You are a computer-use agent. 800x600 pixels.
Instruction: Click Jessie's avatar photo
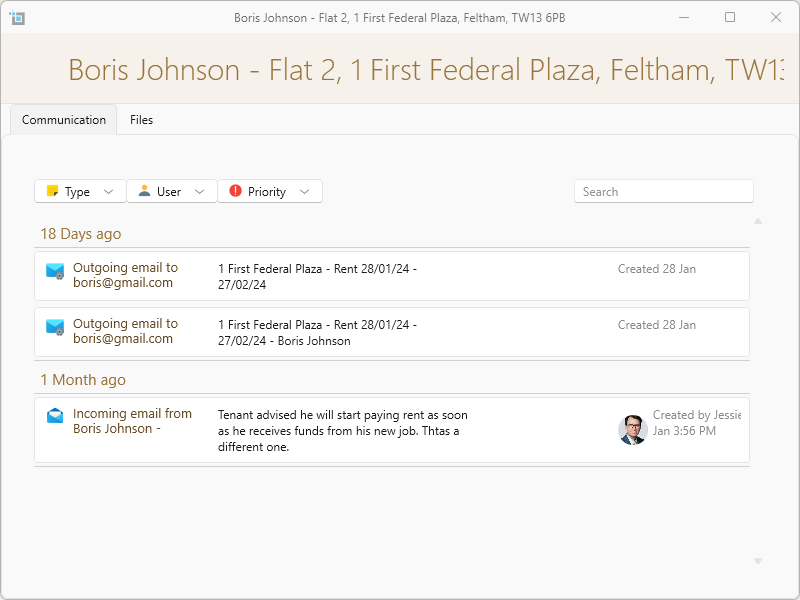(x=632, y=430)
